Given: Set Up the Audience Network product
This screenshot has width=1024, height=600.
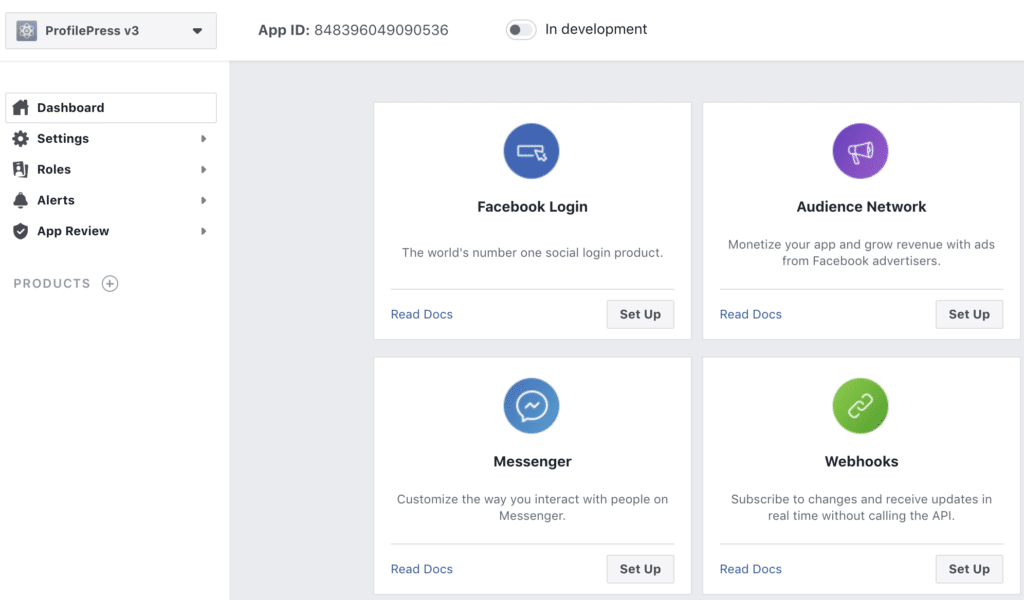Looking at the screenshot, I should (969, 314).
